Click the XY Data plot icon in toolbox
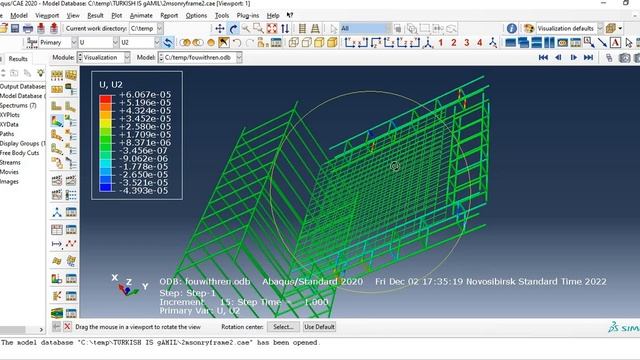This screenshot has width=640, height=360. (x=71, y=244)
